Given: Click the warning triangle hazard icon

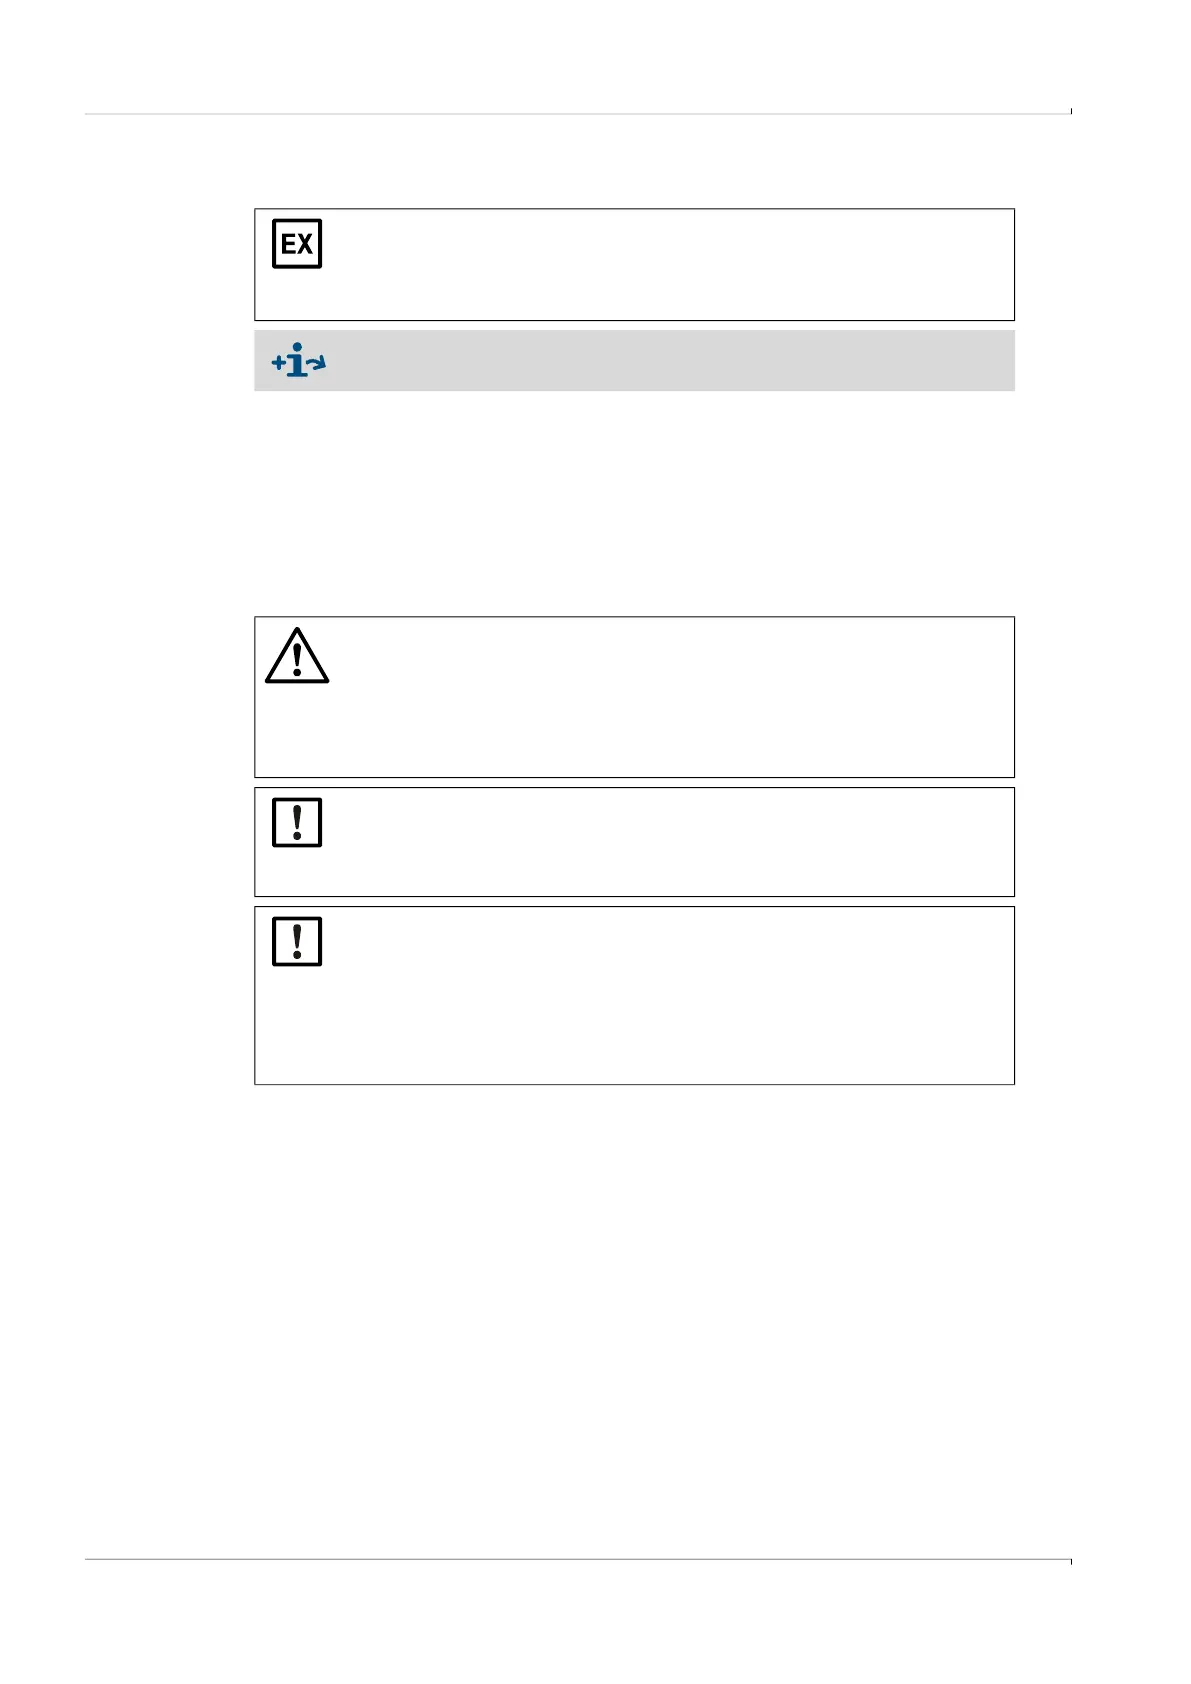Looking at the screenshot, I should pyautogui.click(x=297, y=656).
